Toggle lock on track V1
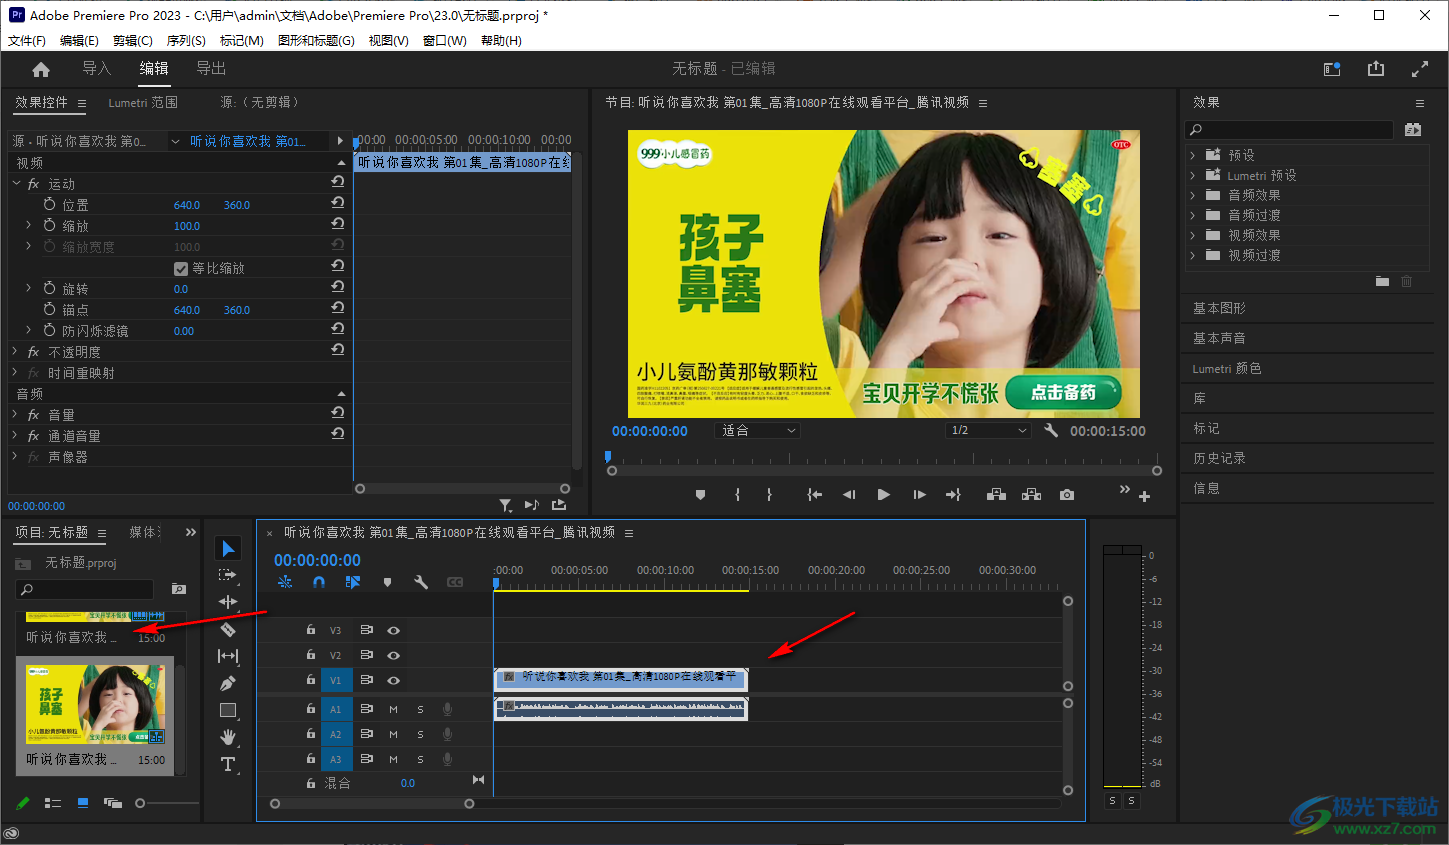This screenshot has height=845, width=1449. click(311, 680)
